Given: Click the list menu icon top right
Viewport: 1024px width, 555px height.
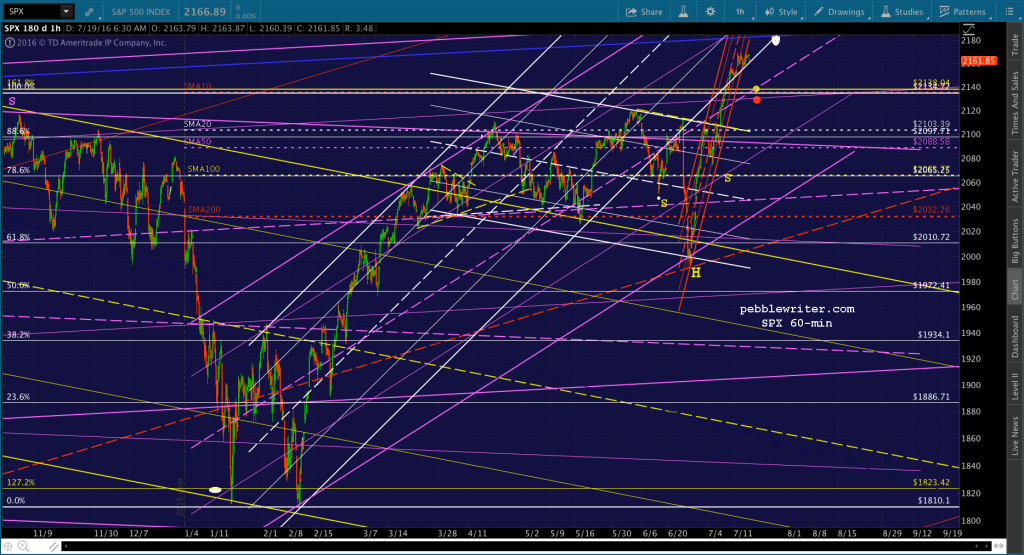Looking at the screenshot, I should coord(1012,12).
